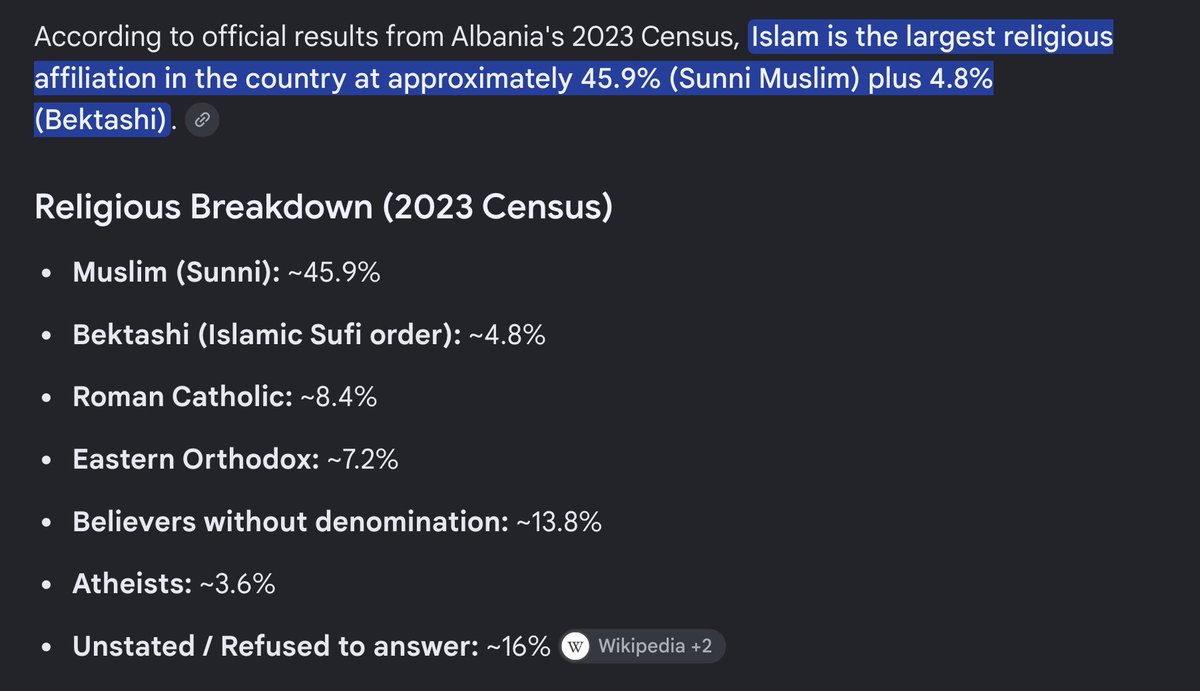This screenshot has width=1200, height=691.
Task: Click the "Atheists:" label
Action: (x=132, y=583)
